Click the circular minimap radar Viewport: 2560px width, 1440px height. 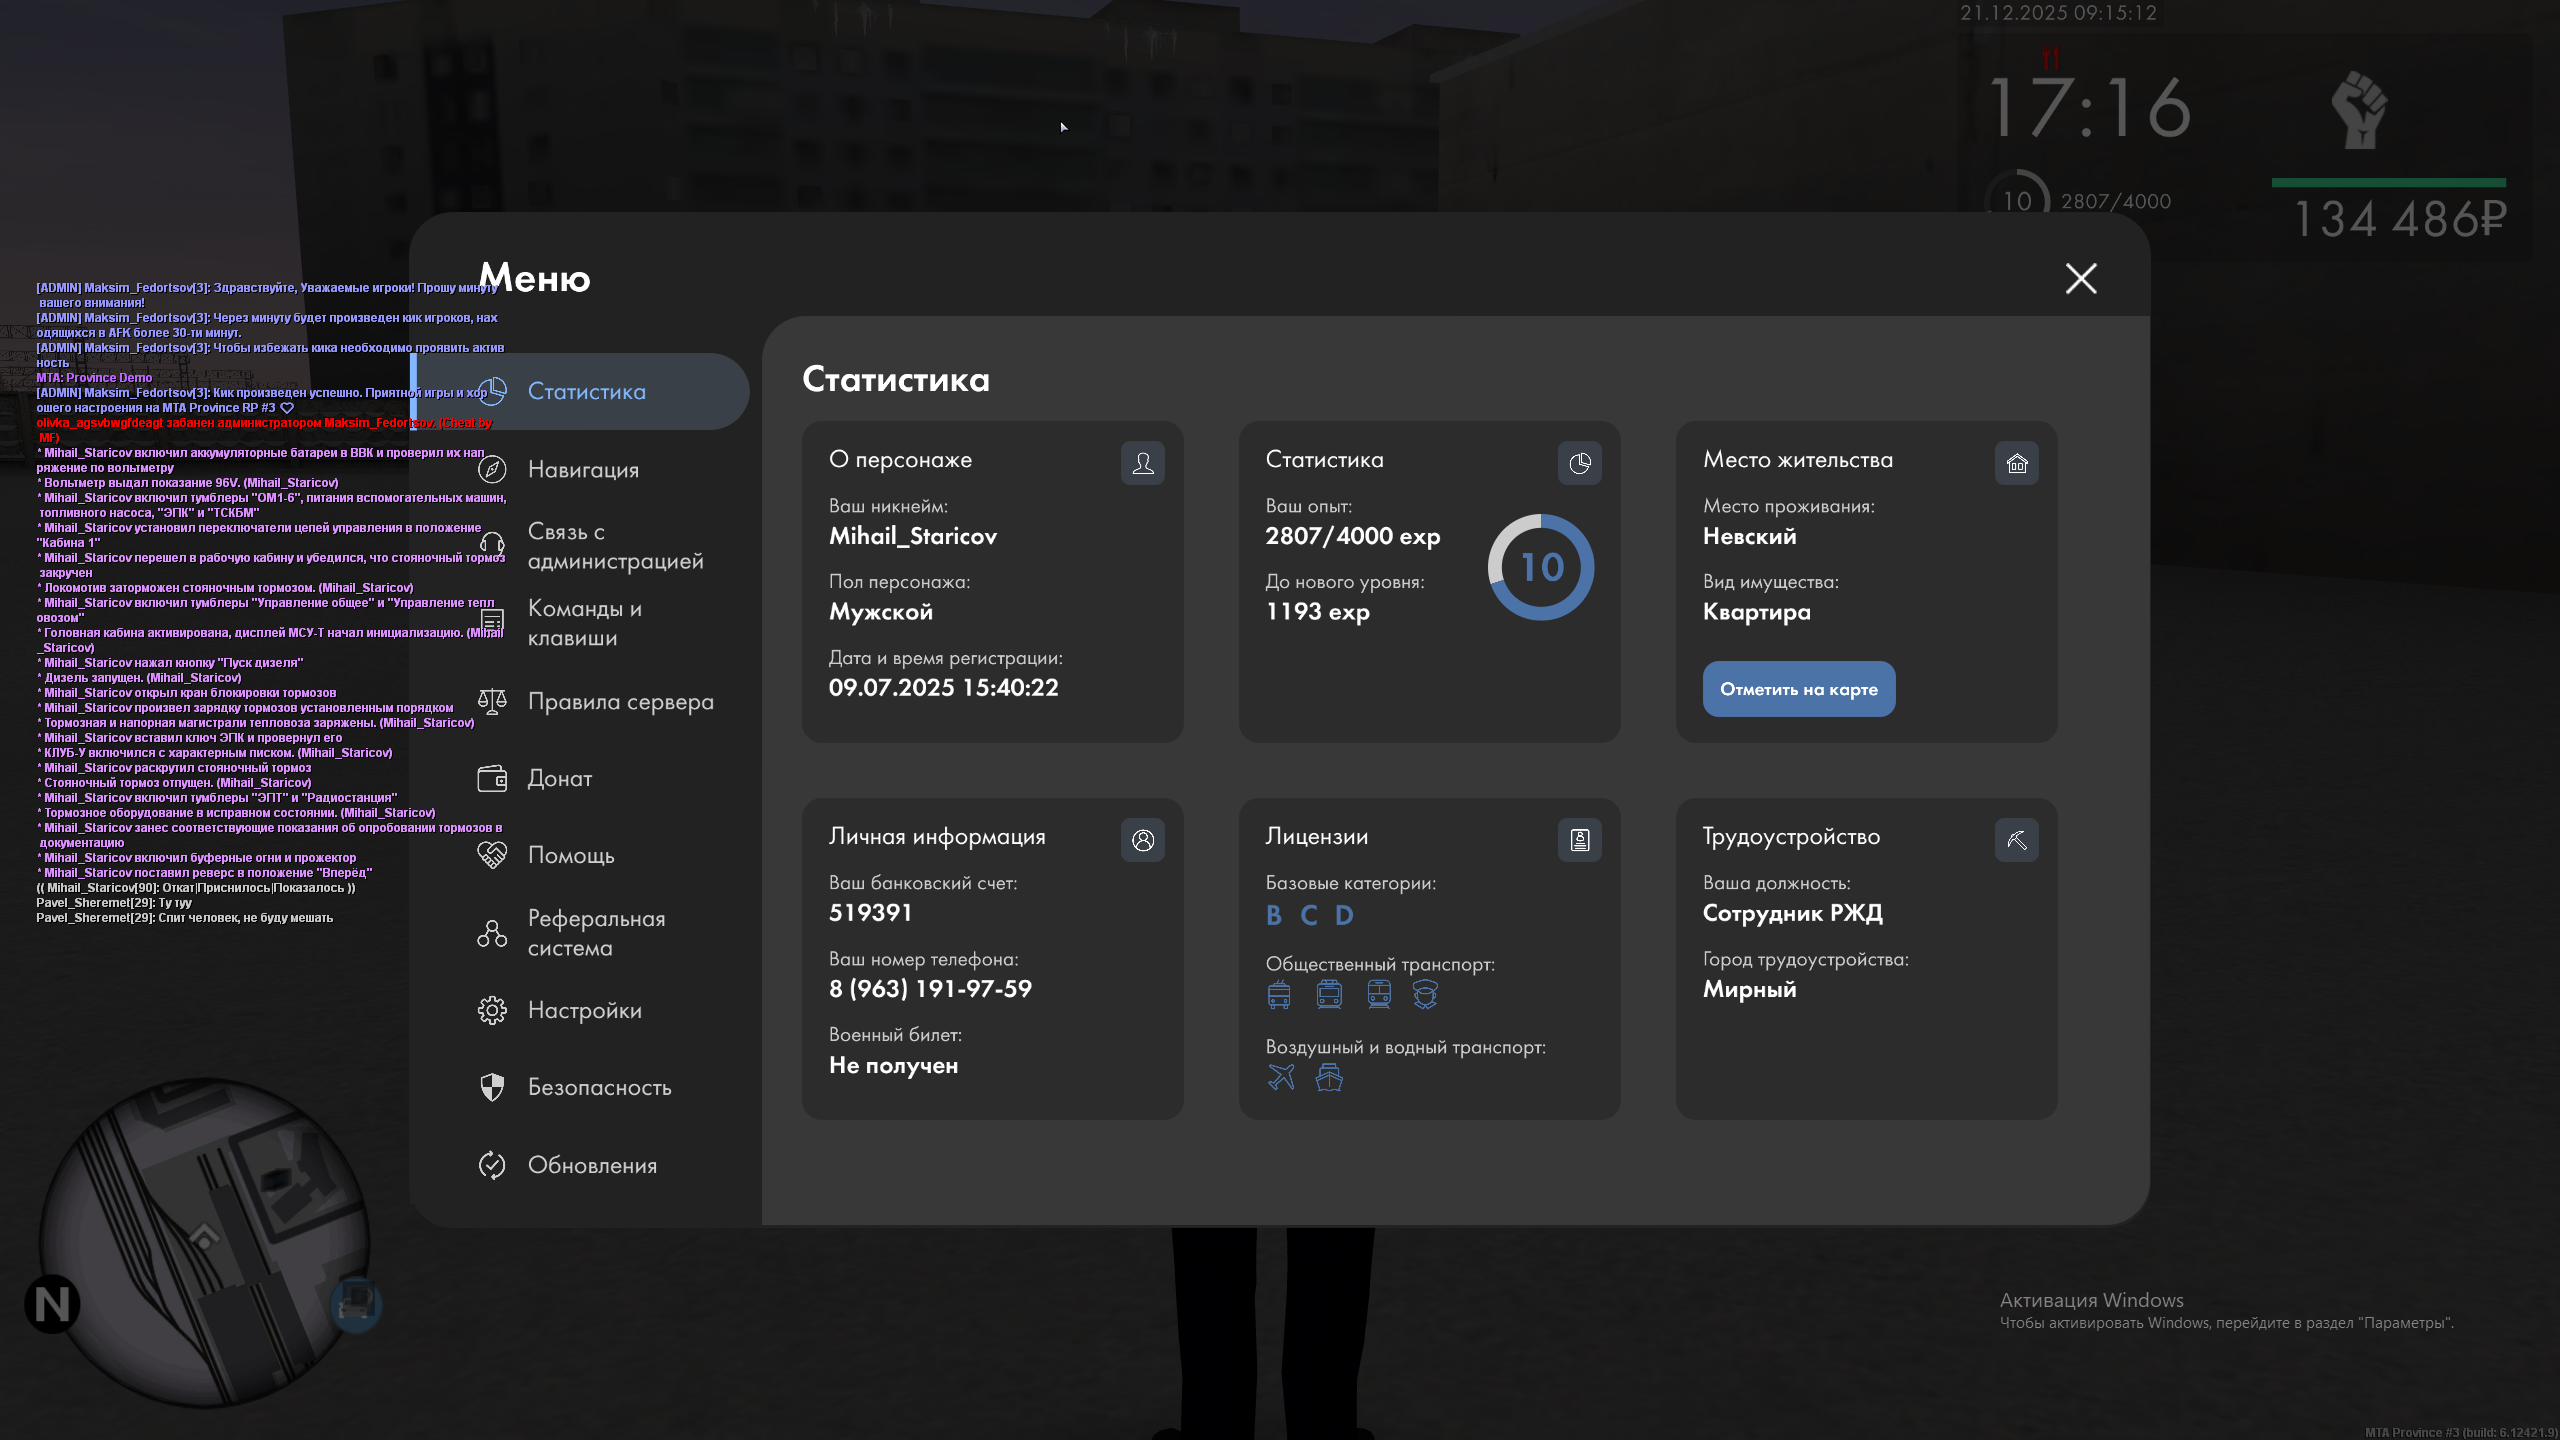point(205,1240)
